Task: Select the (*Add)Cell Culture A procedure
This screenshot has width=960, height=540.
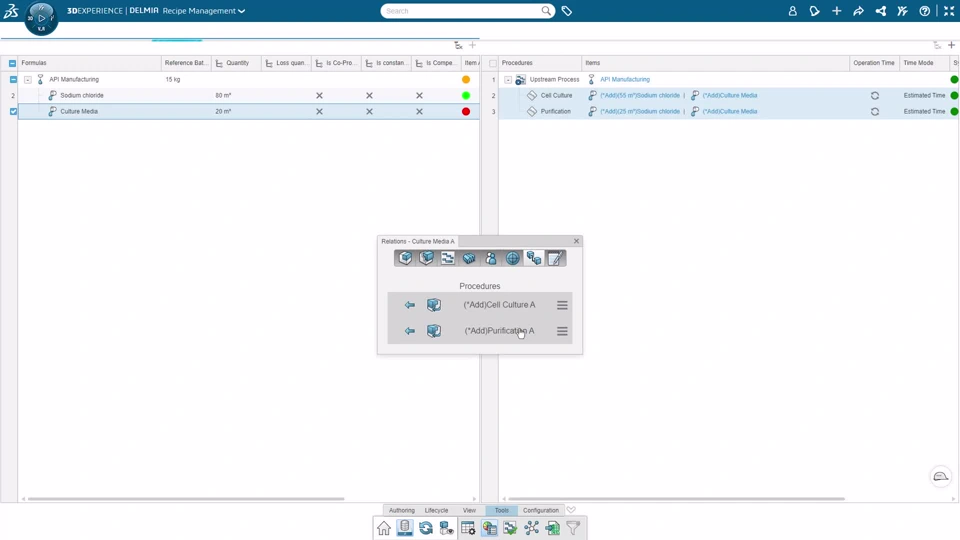Action: [x=499, y=305]
